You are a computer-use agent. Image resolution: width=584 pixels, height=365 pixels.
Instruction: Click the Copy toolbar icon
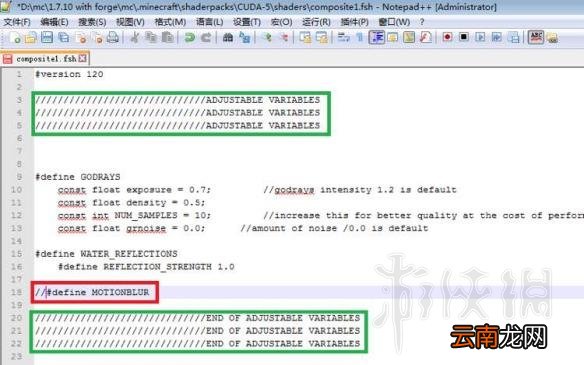pyautogui.click(x=151, y=37)
